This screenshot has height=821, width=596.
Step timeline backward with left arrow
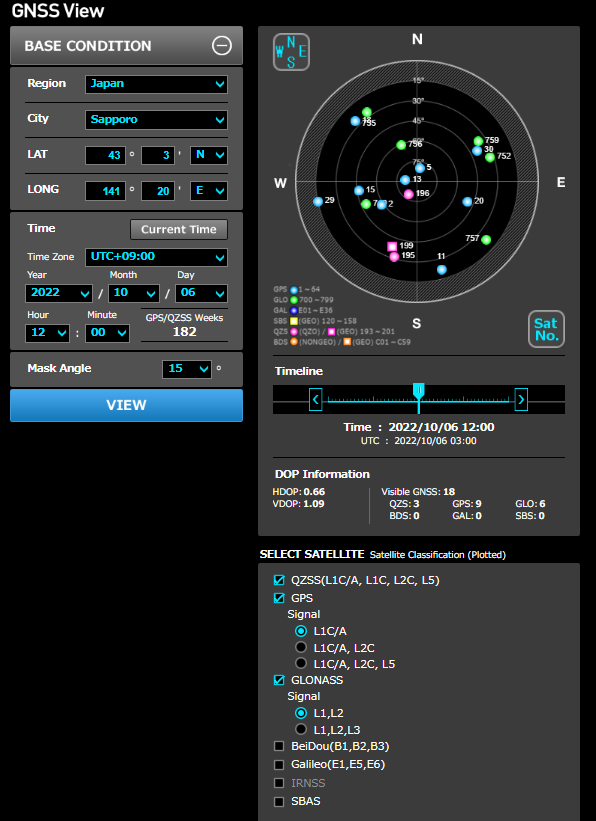point(316,400)
